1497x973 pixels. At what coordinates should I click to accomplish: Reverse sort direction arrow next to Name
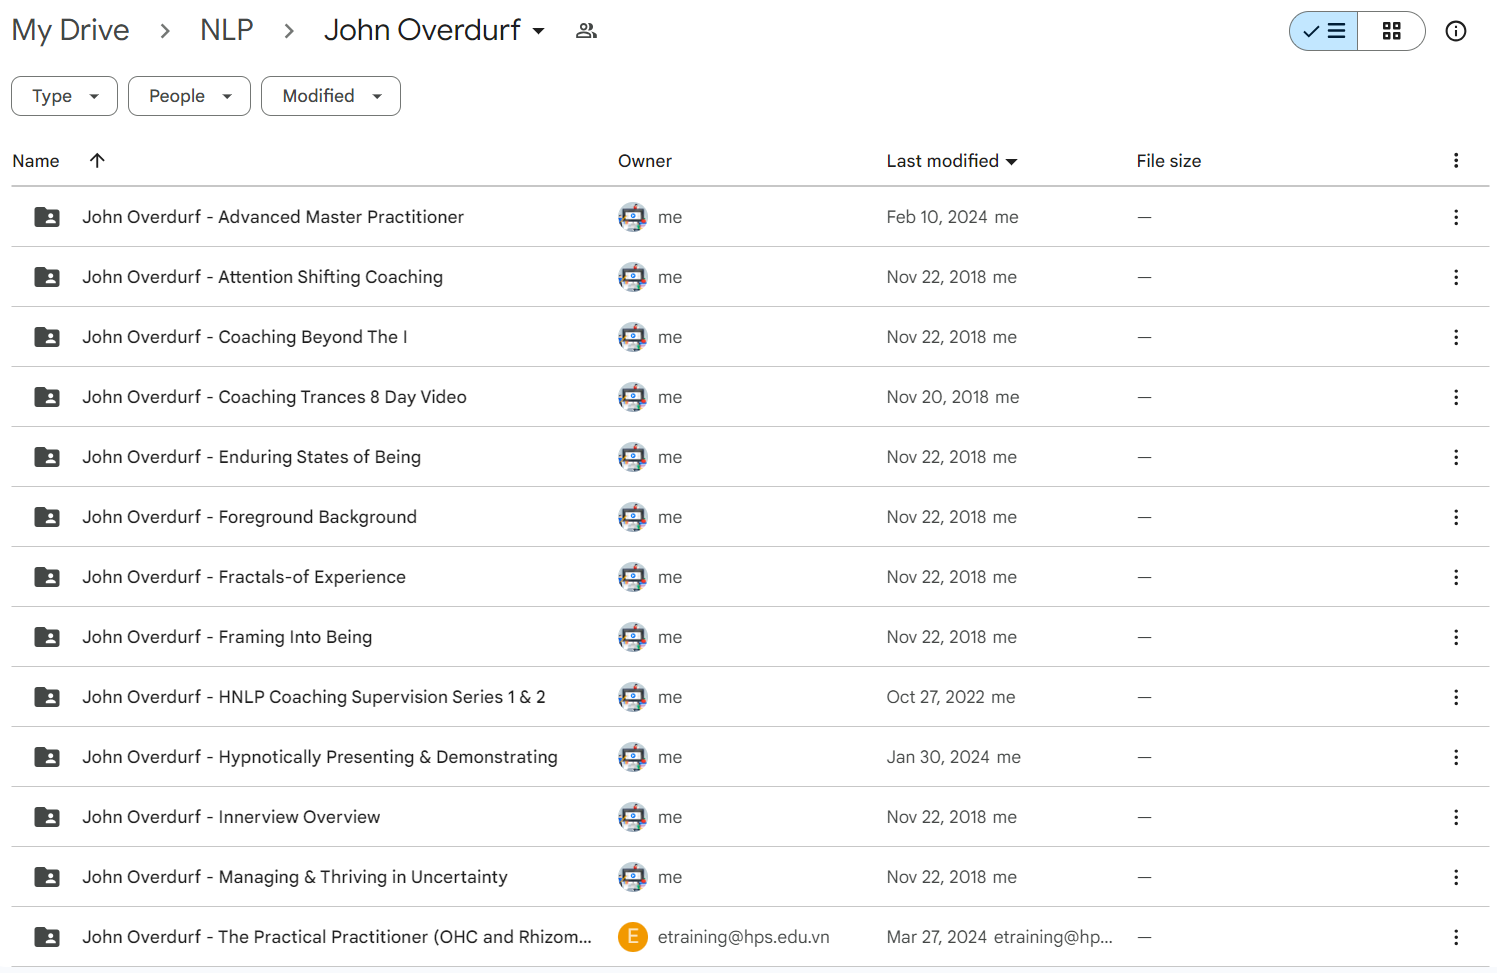97,160
